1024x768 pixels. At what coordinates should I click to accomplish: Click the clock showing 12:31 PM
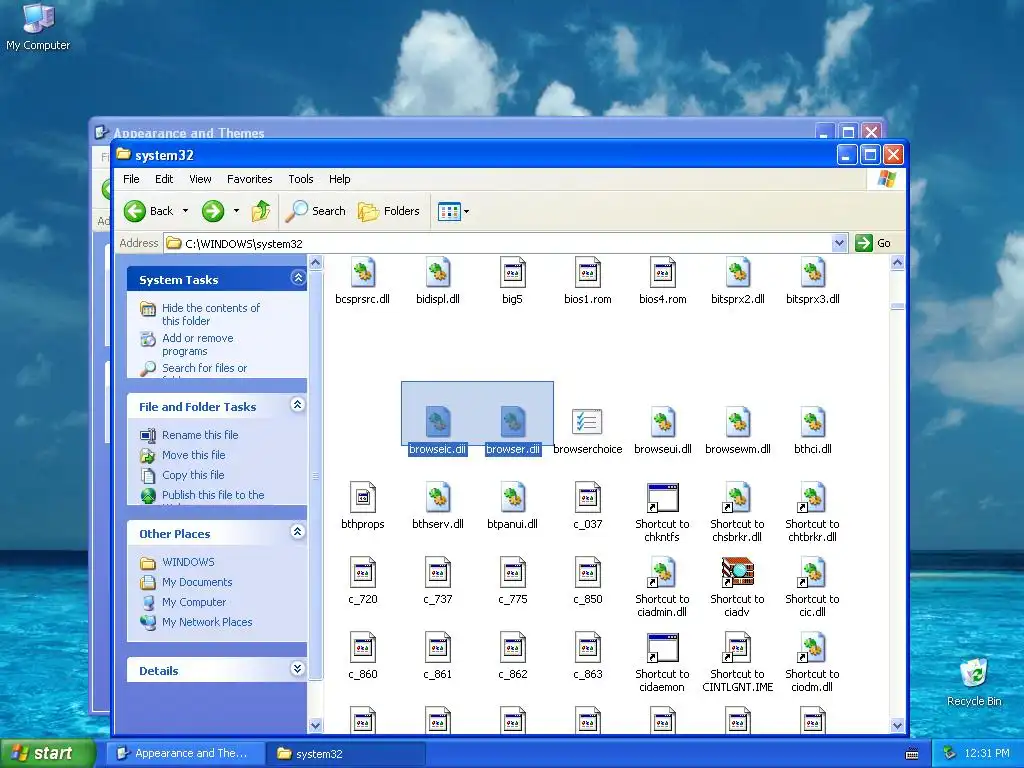click(987, 754)
